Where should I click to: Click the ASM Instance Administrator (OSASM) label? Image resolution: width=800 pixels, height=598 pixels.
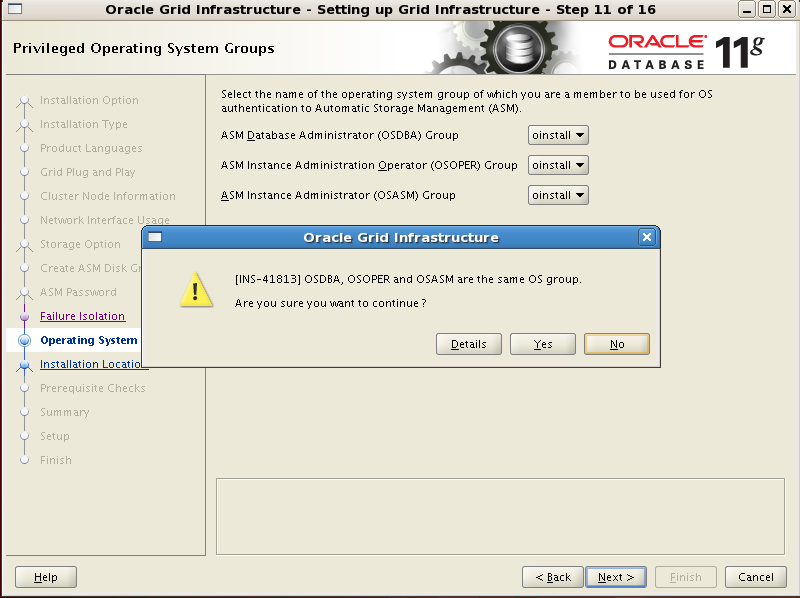click(338, 195)
